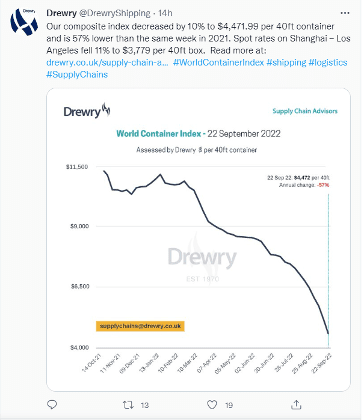Viewport: 362px width, 420px height.
Task: Open the #logistics hashtag
Action: 328,62
